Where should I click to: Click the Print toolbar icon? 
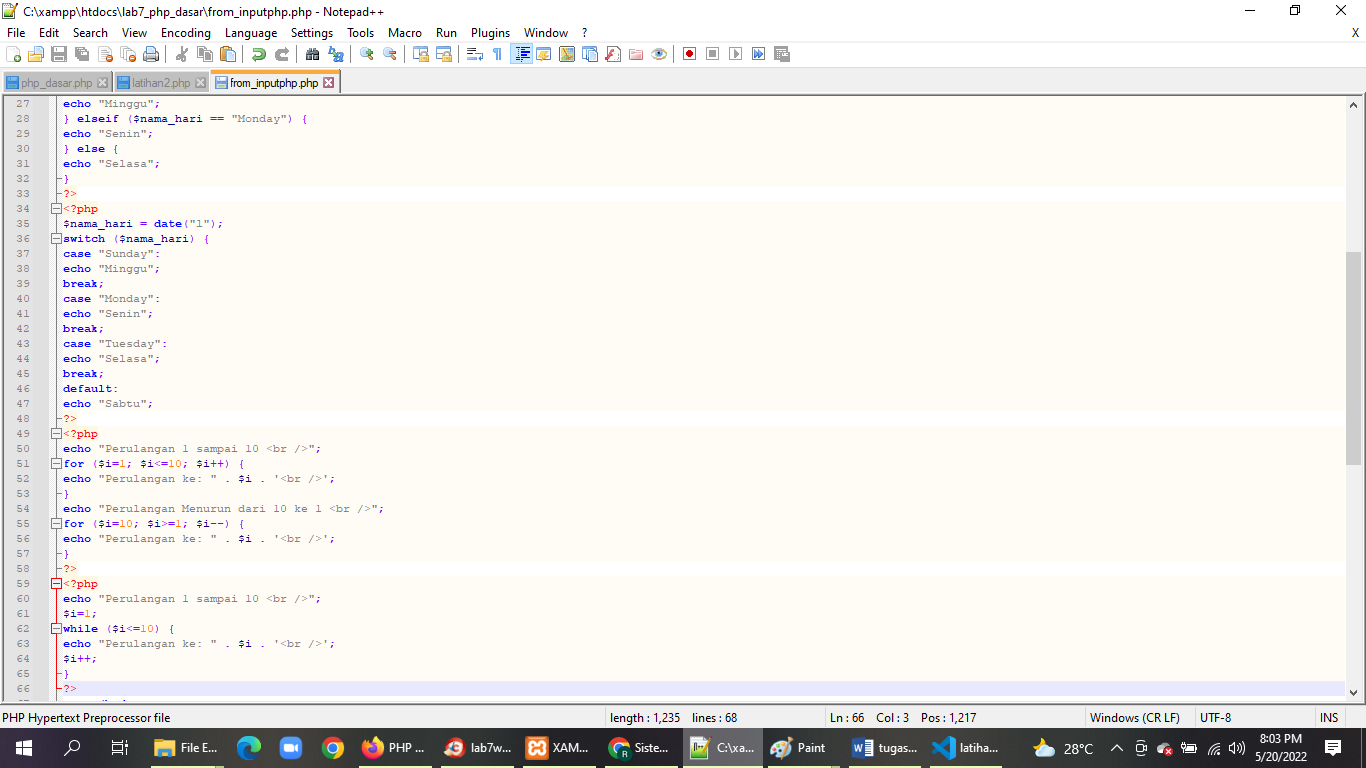pos(149,54)
